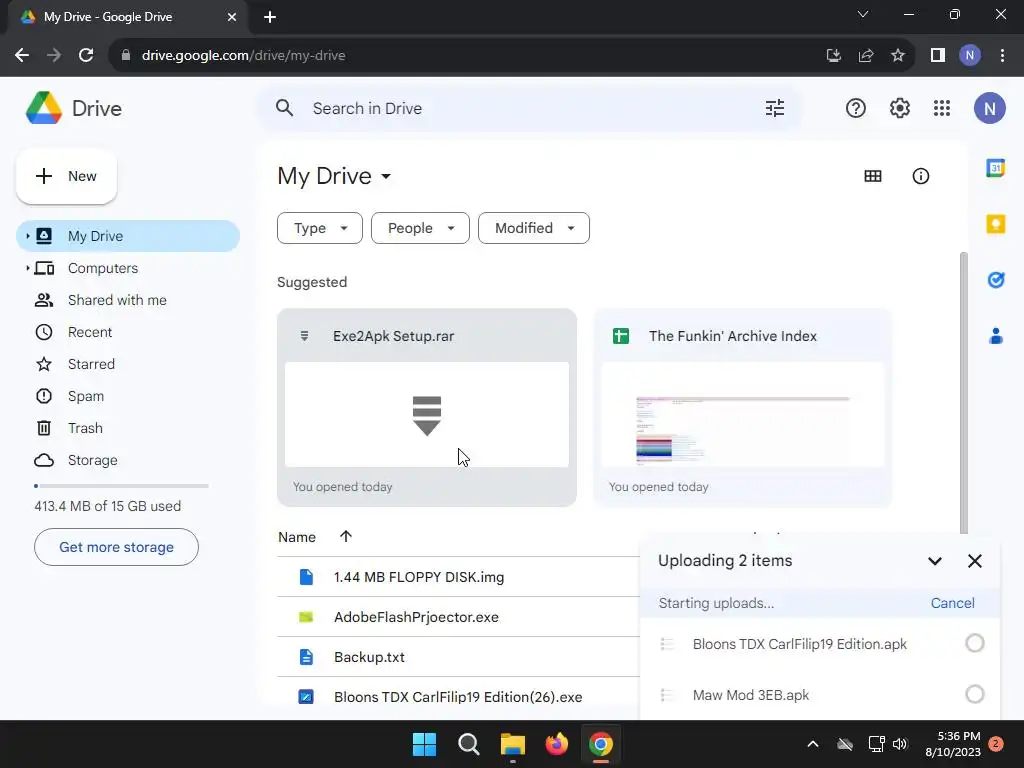Click the Bloons TDX apk upload status circle
This screenshot has width=1024, height=768.
click(x=974, y=643)
